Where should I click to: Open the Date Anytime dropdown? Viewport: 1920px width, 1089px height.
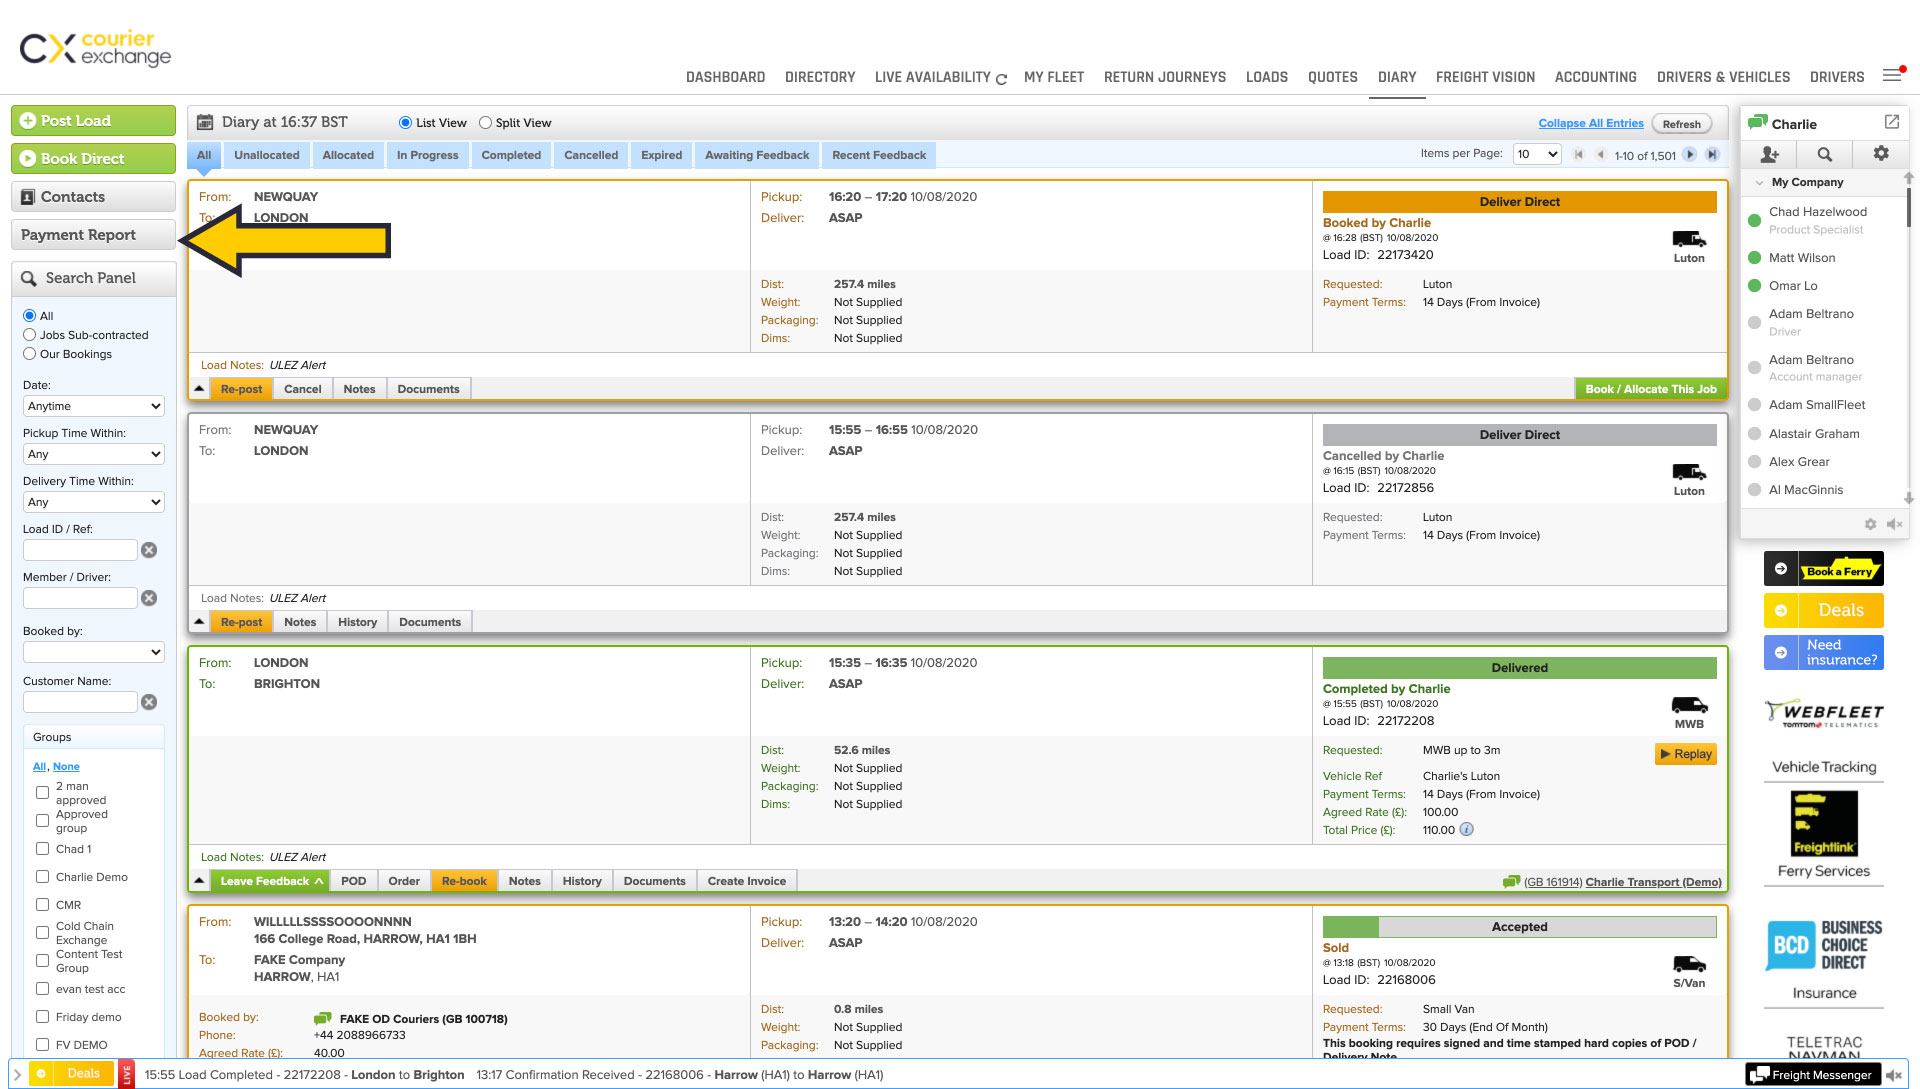point(93,406)
